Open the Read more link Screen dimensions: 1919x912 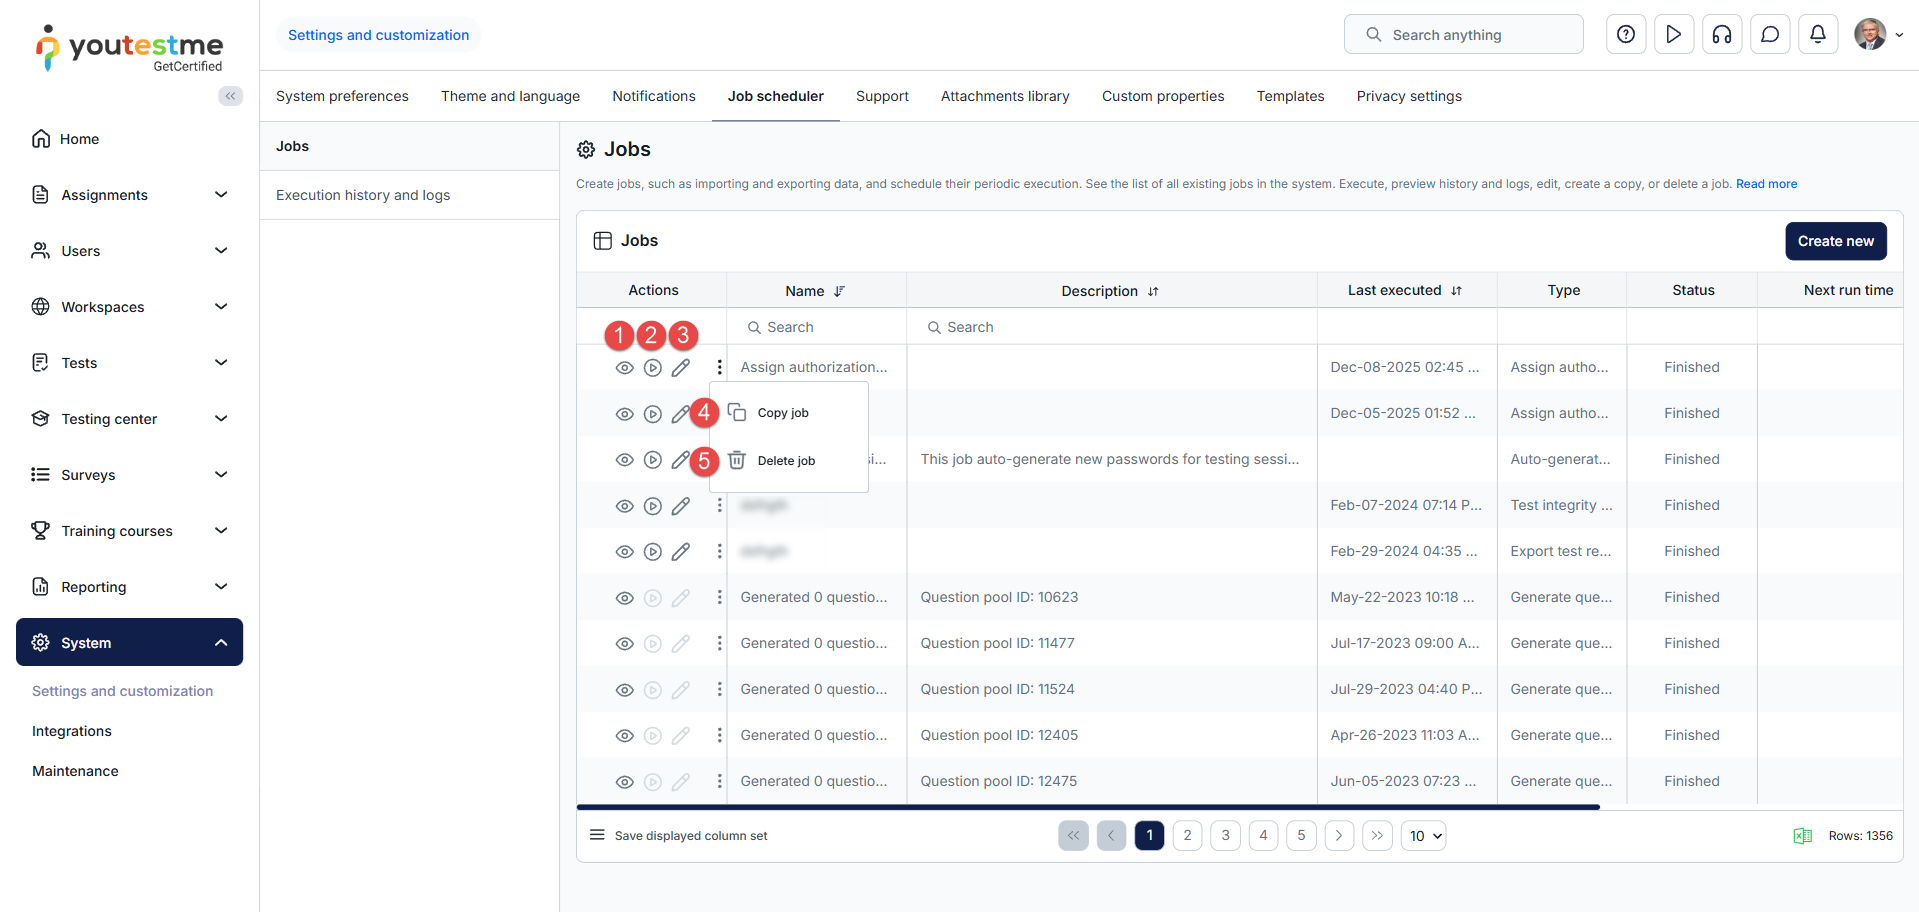tap(1766, 184)
